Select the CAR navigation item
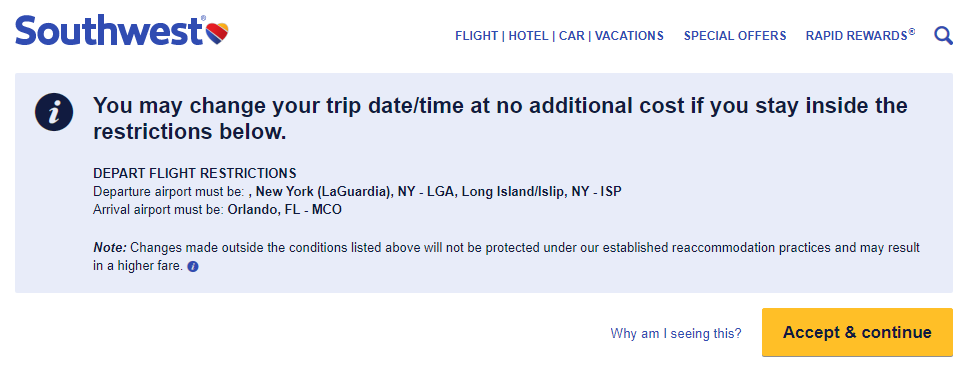 click(571, 36)
